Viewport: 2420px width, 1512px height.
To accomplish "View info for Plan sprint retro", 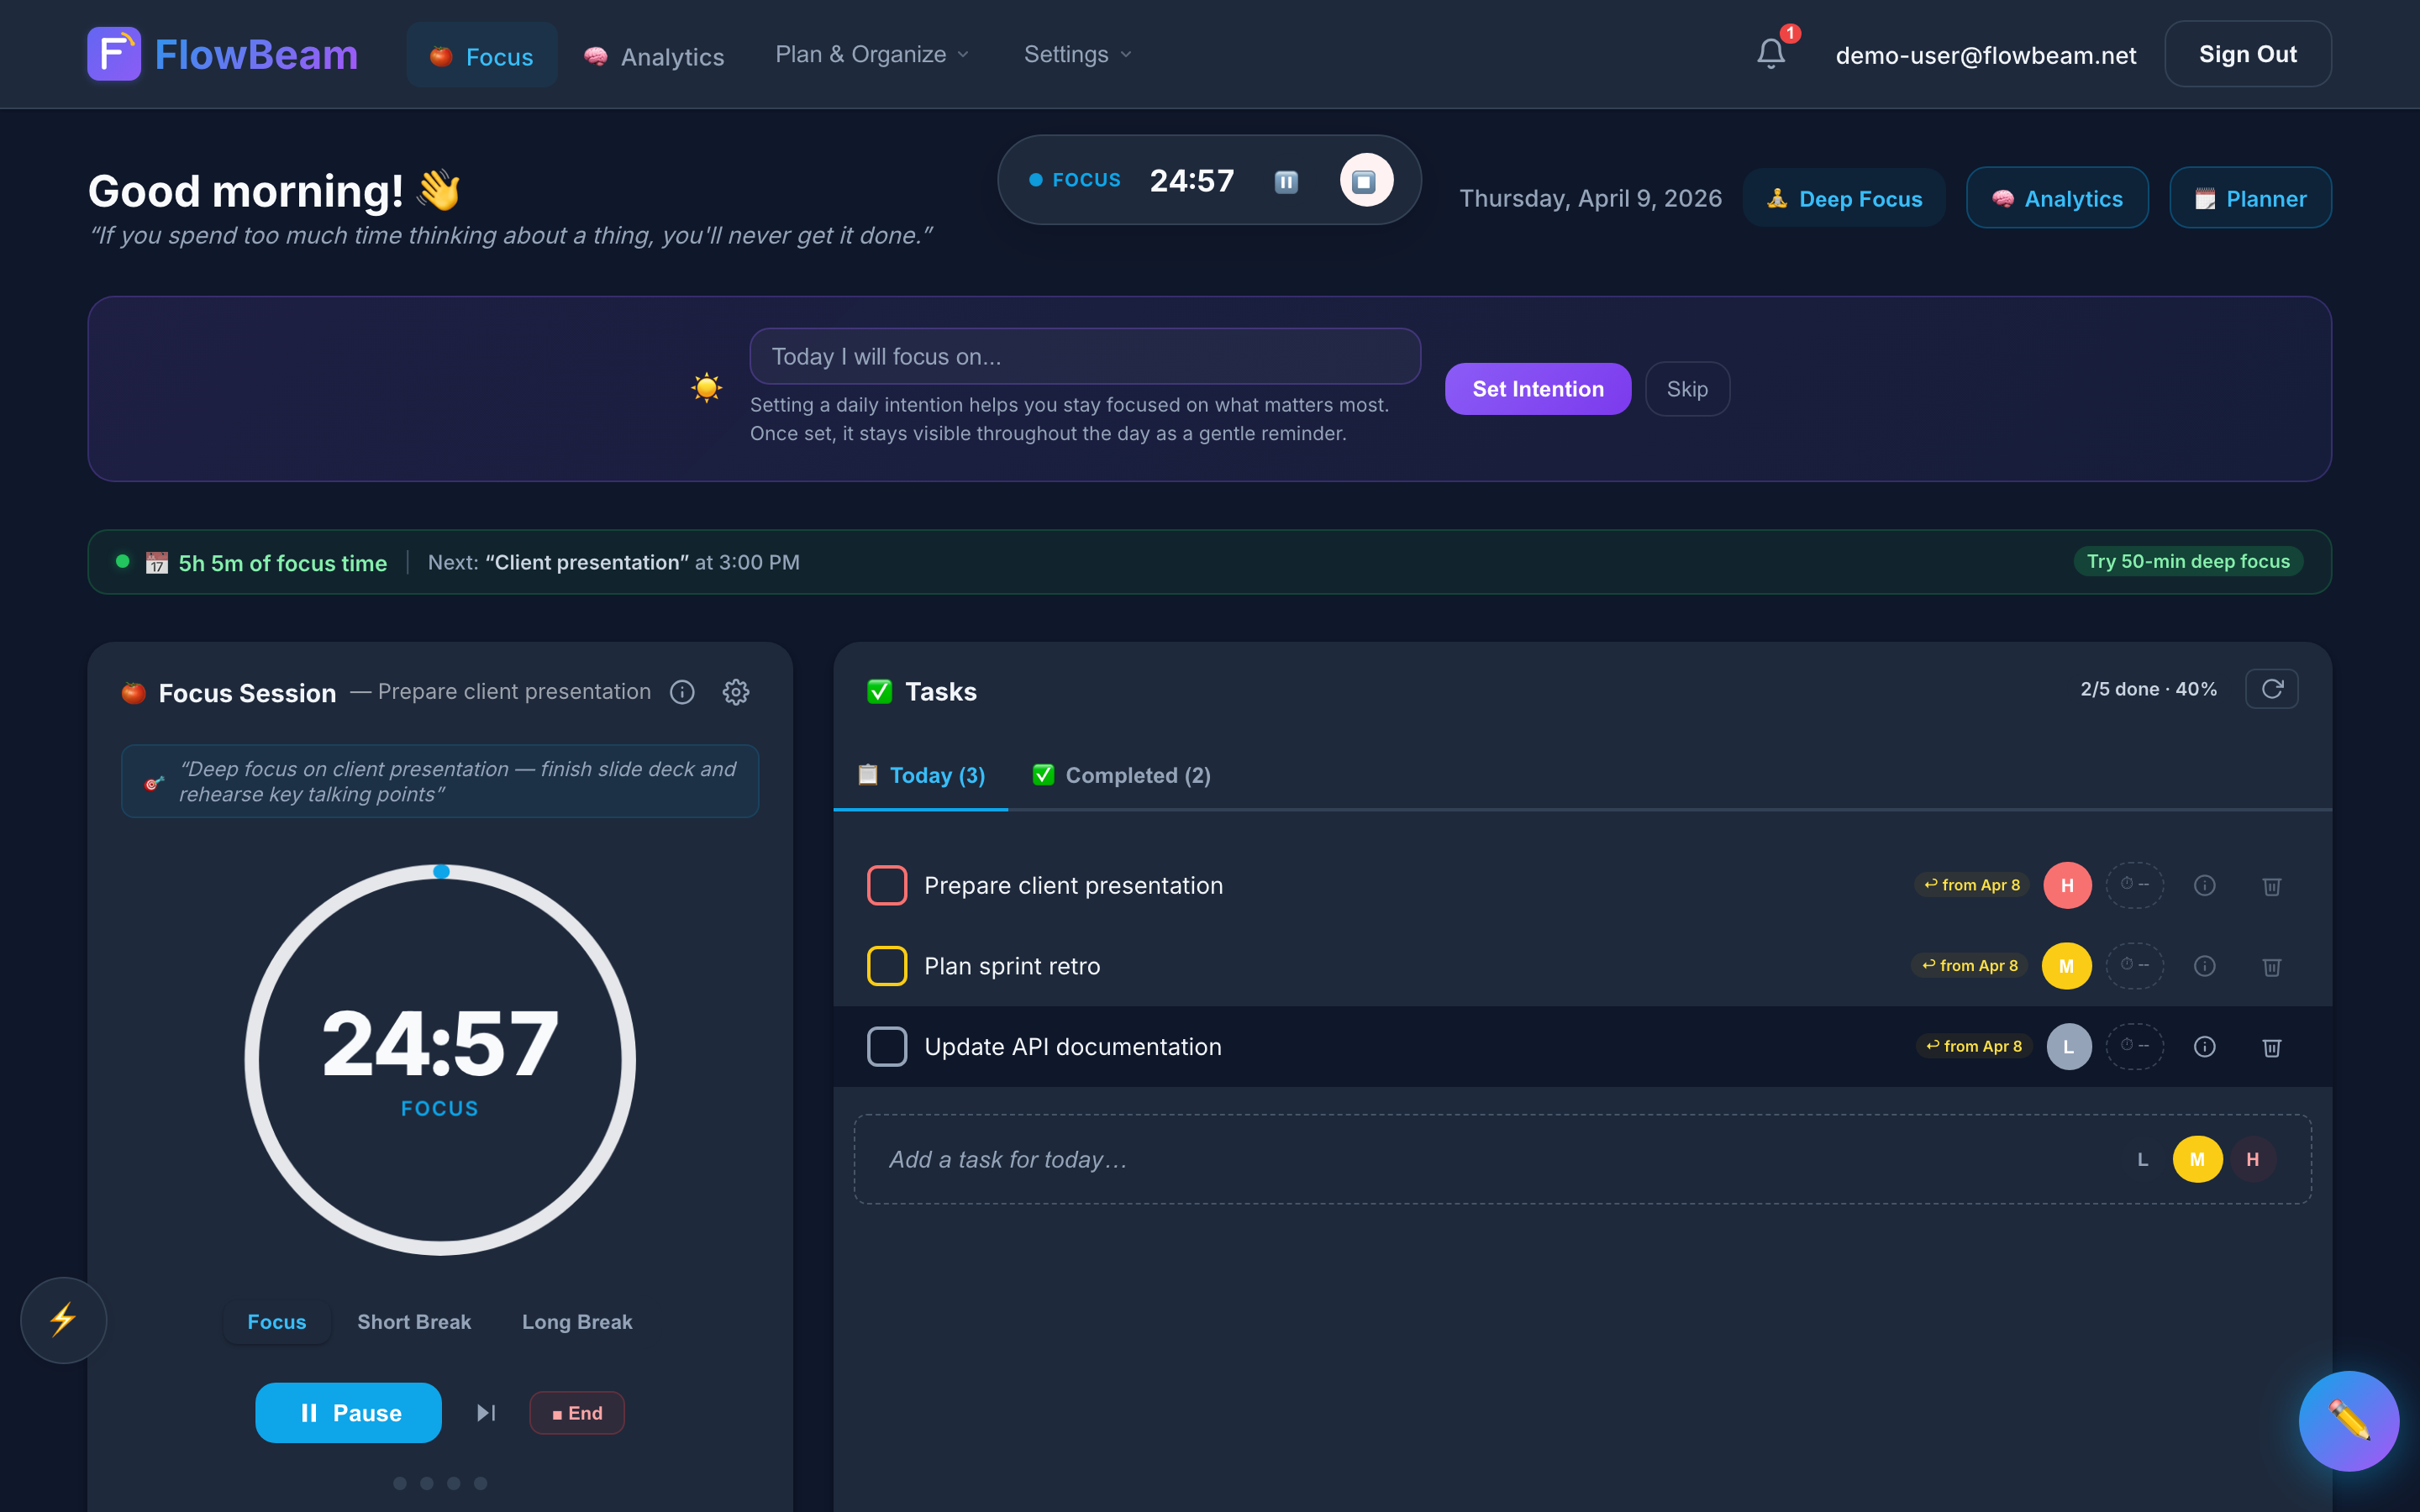I will 2204,966.
